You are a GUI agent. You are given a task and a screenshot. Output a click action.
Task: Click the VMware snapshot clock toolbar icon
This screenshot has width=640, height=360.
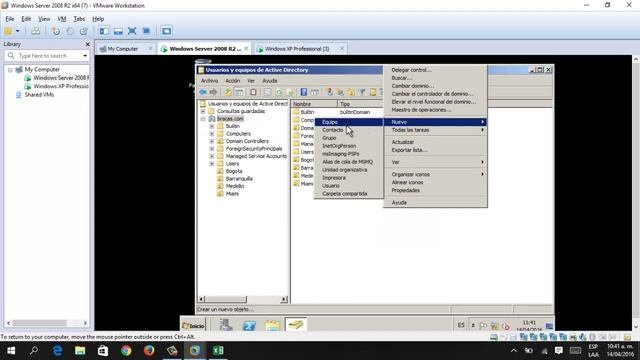point(56,31)
